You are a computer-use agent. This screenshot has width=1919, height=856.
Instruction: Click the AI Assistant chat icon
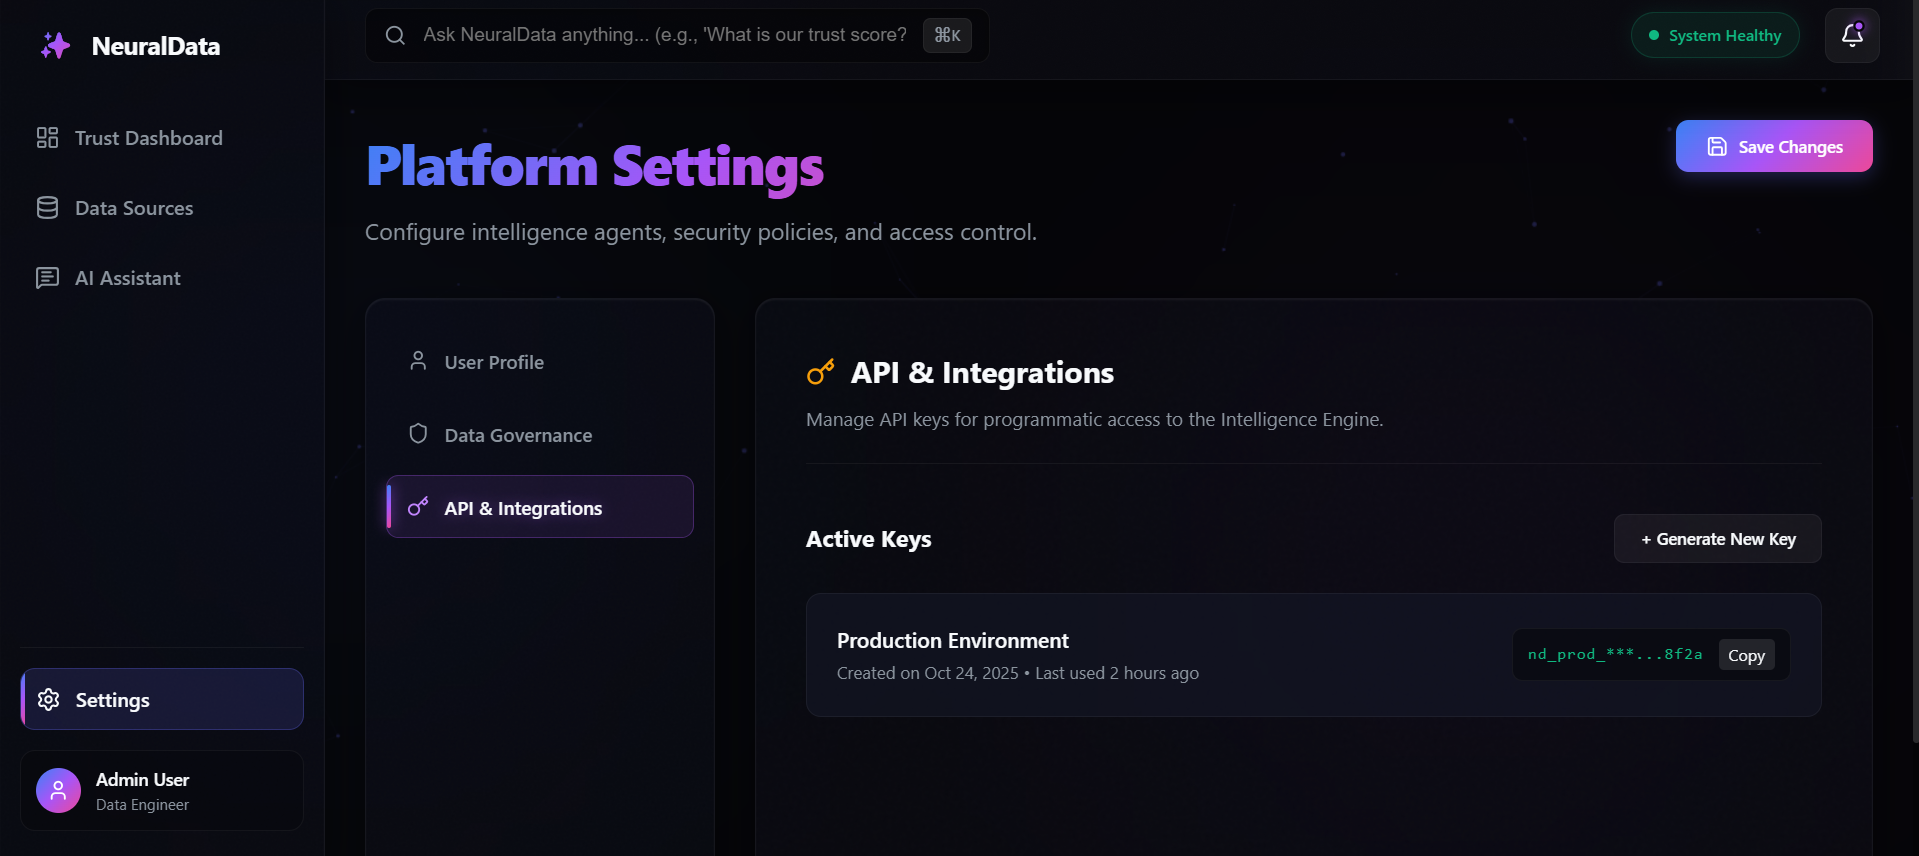click(47, 278)
